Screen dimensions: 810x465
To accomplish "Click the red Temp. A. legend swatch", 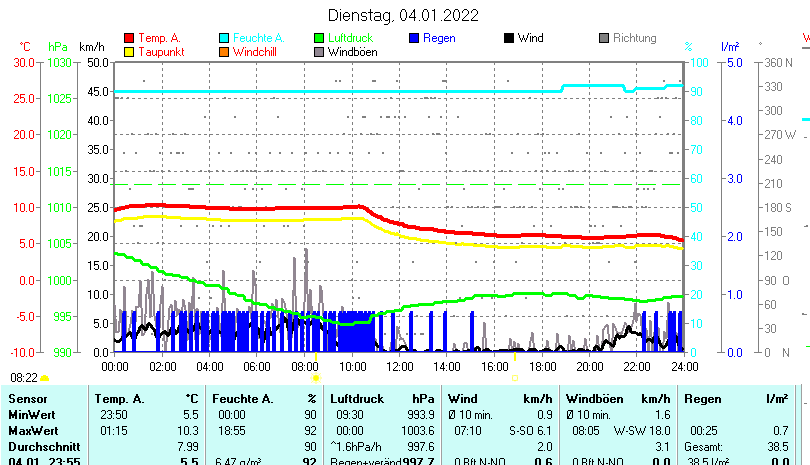I will click(x=129, y=38).
